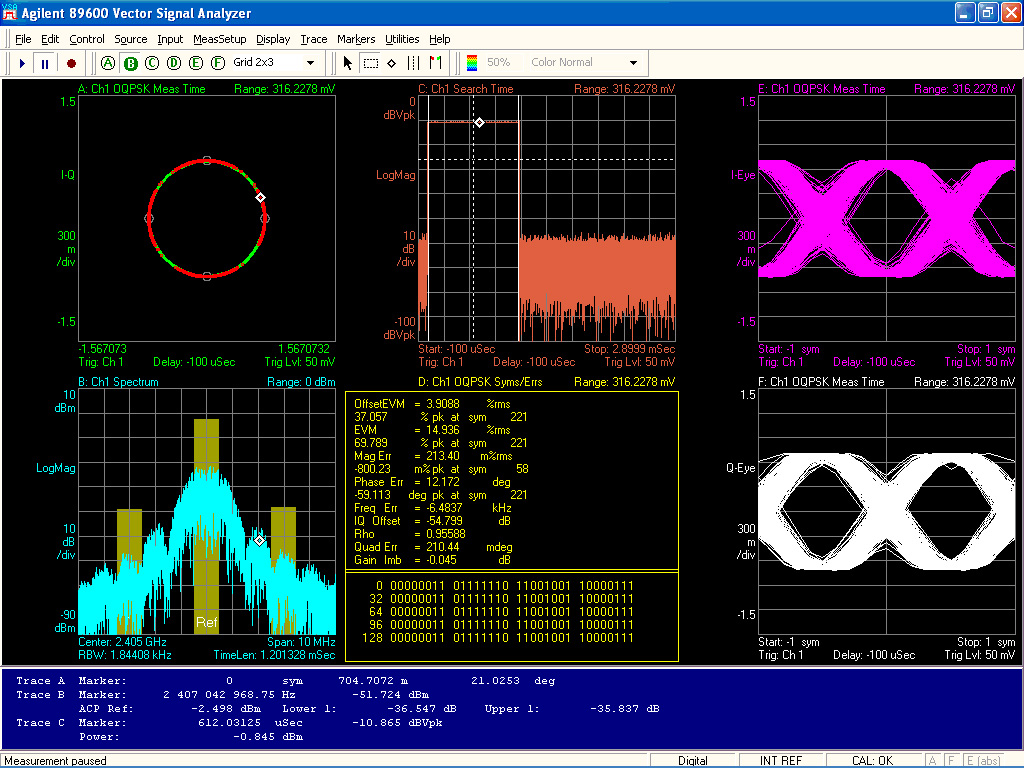The width and height of the screenshot is (1024, 768).
Task: Click the Run measurement play button
Action: pyautogui.click(x=22, y=63)
